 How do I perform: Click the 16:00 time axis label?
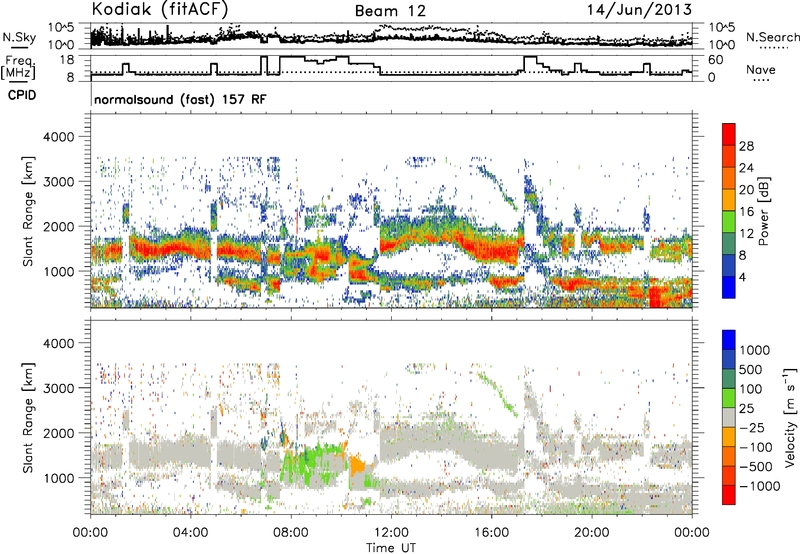pos(491,533)
